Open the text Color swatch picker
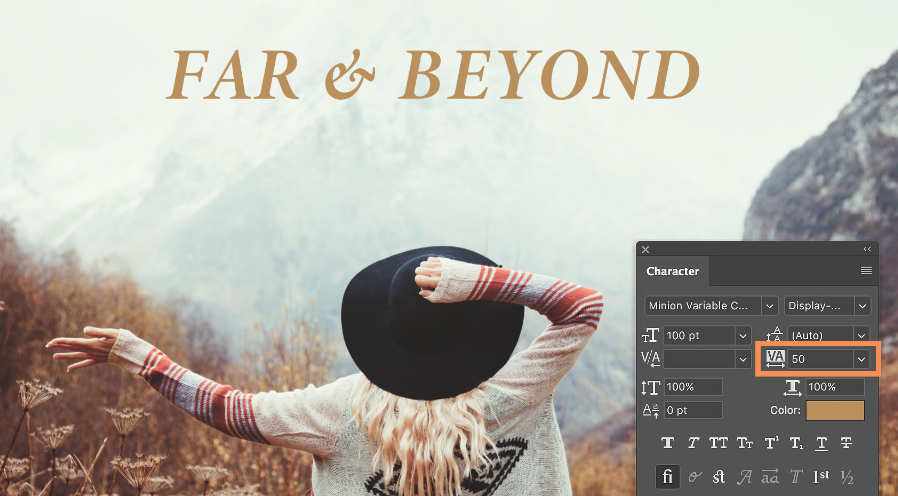This screenshot has width=898, height=496. pos(835,410)
